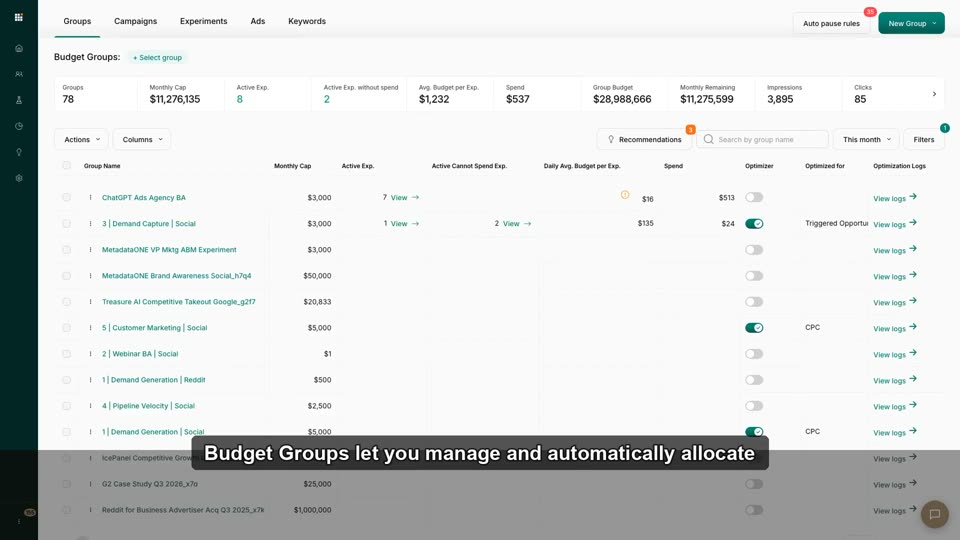
Task: Click the Active Exp. count 8 stat
Action: click(239, 99)
